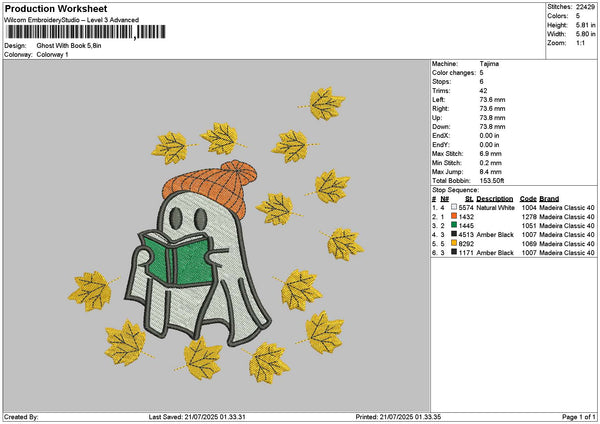Viewport: 600px width, 424px height.
Task: Click thread code '1069' in the stop table
Action: (529, 244)
